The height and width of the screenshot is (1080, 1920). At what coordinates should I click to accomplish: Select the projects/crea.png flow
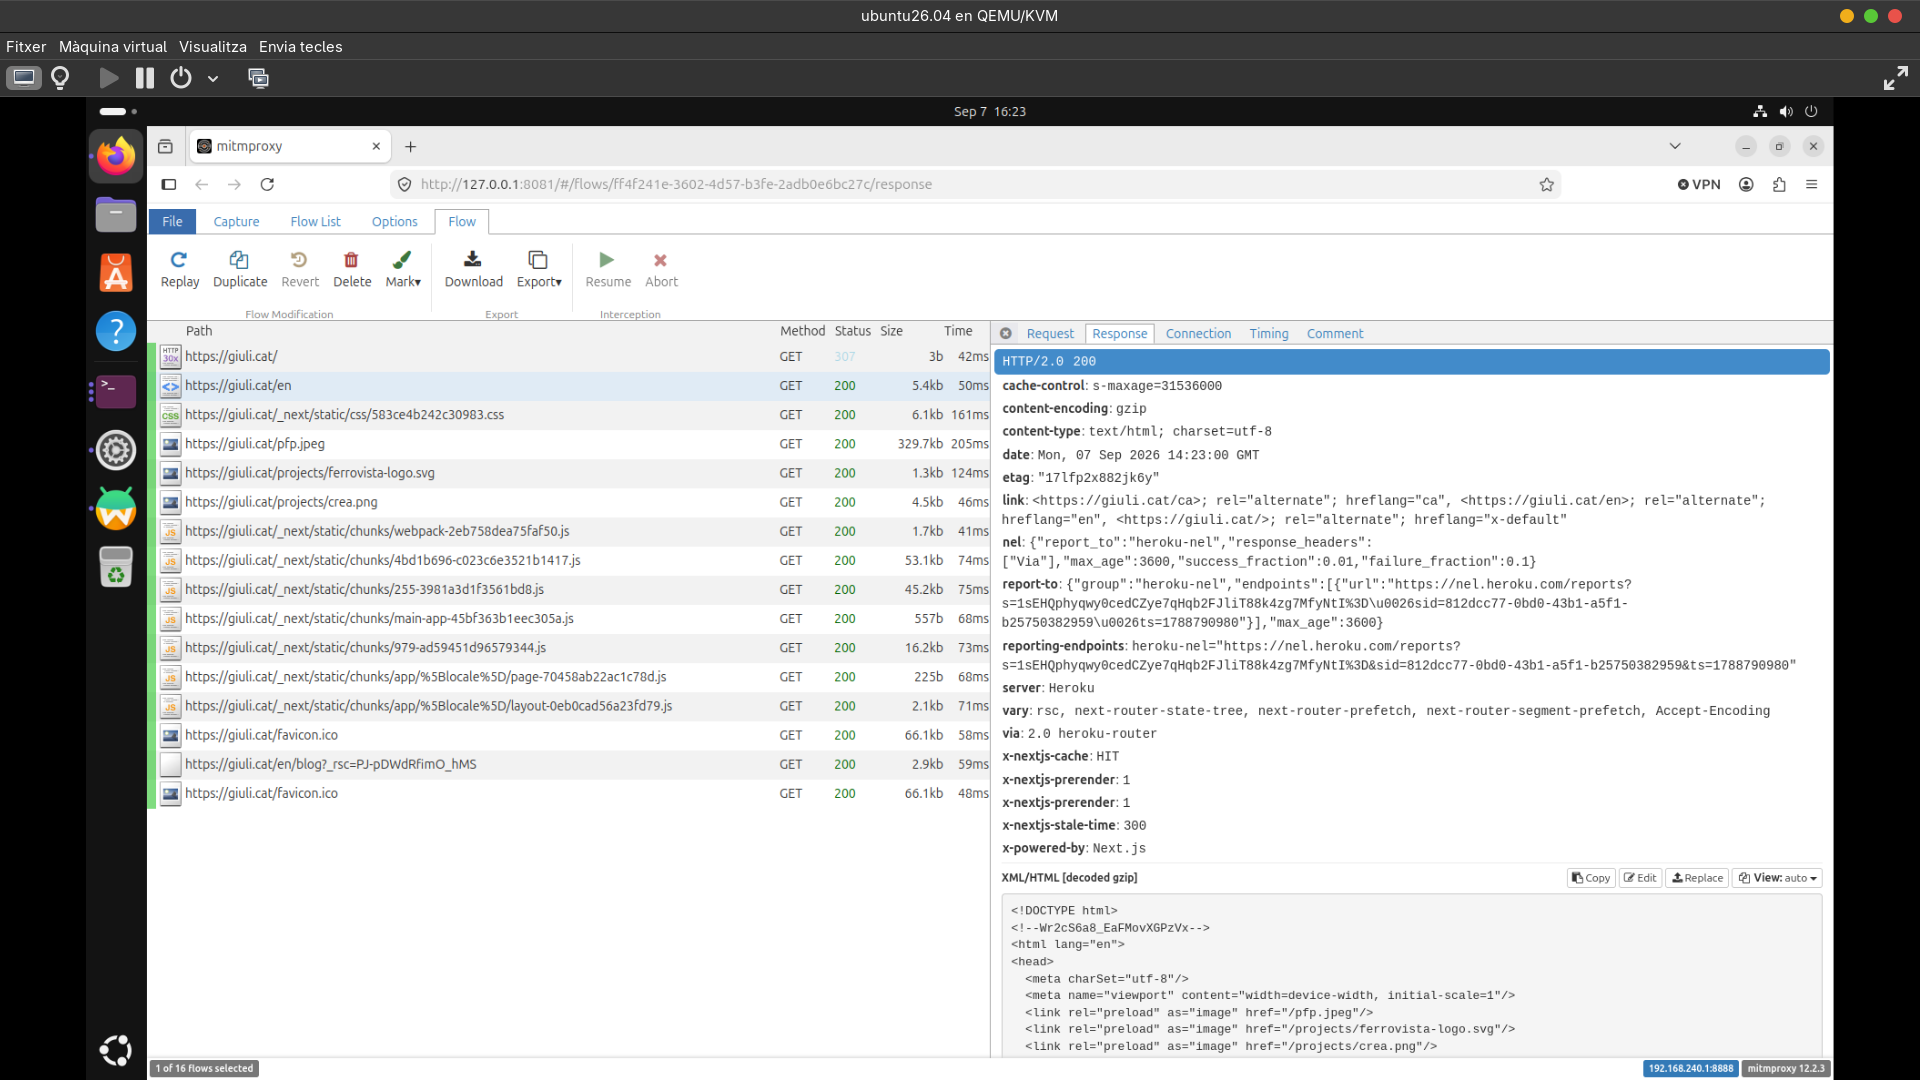568,502
